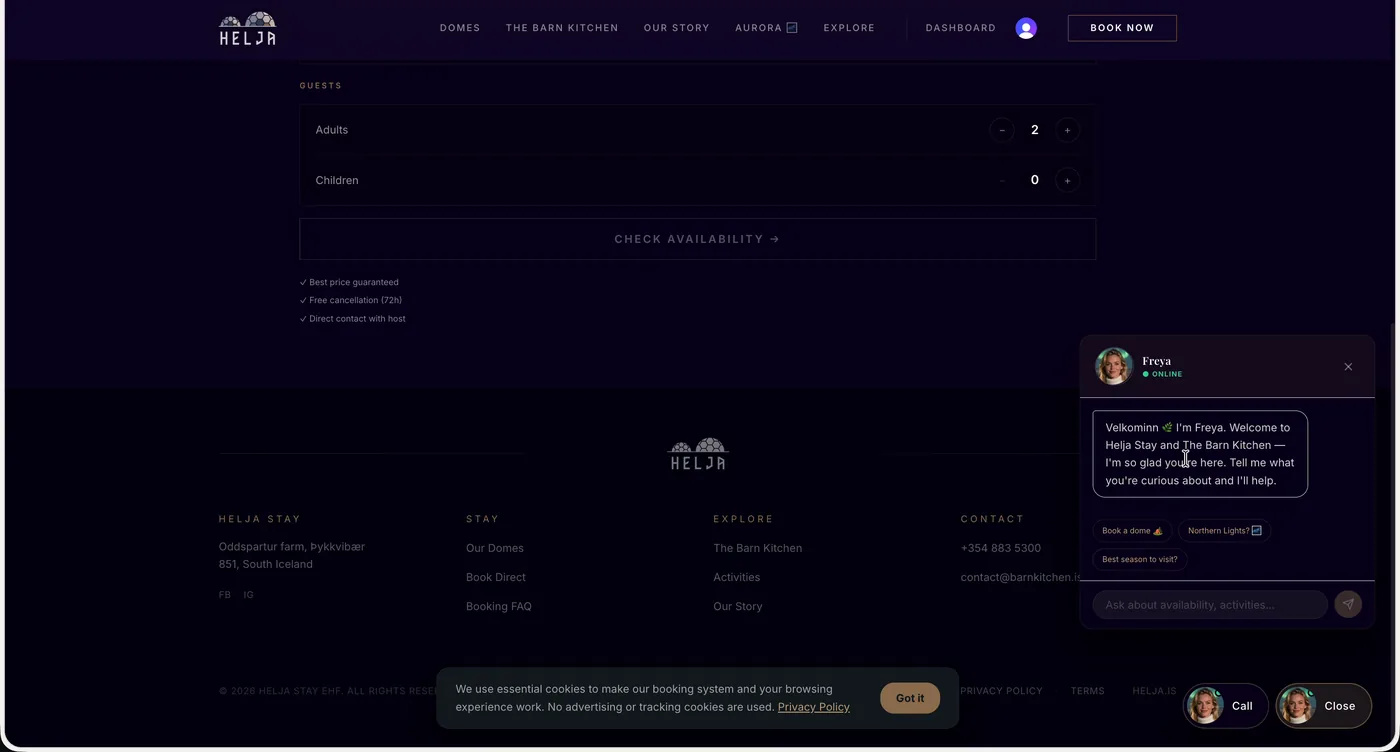1400x752 pixels.
Task: Click the phone number +354 883 5300
Action: tap(1001, 548)
